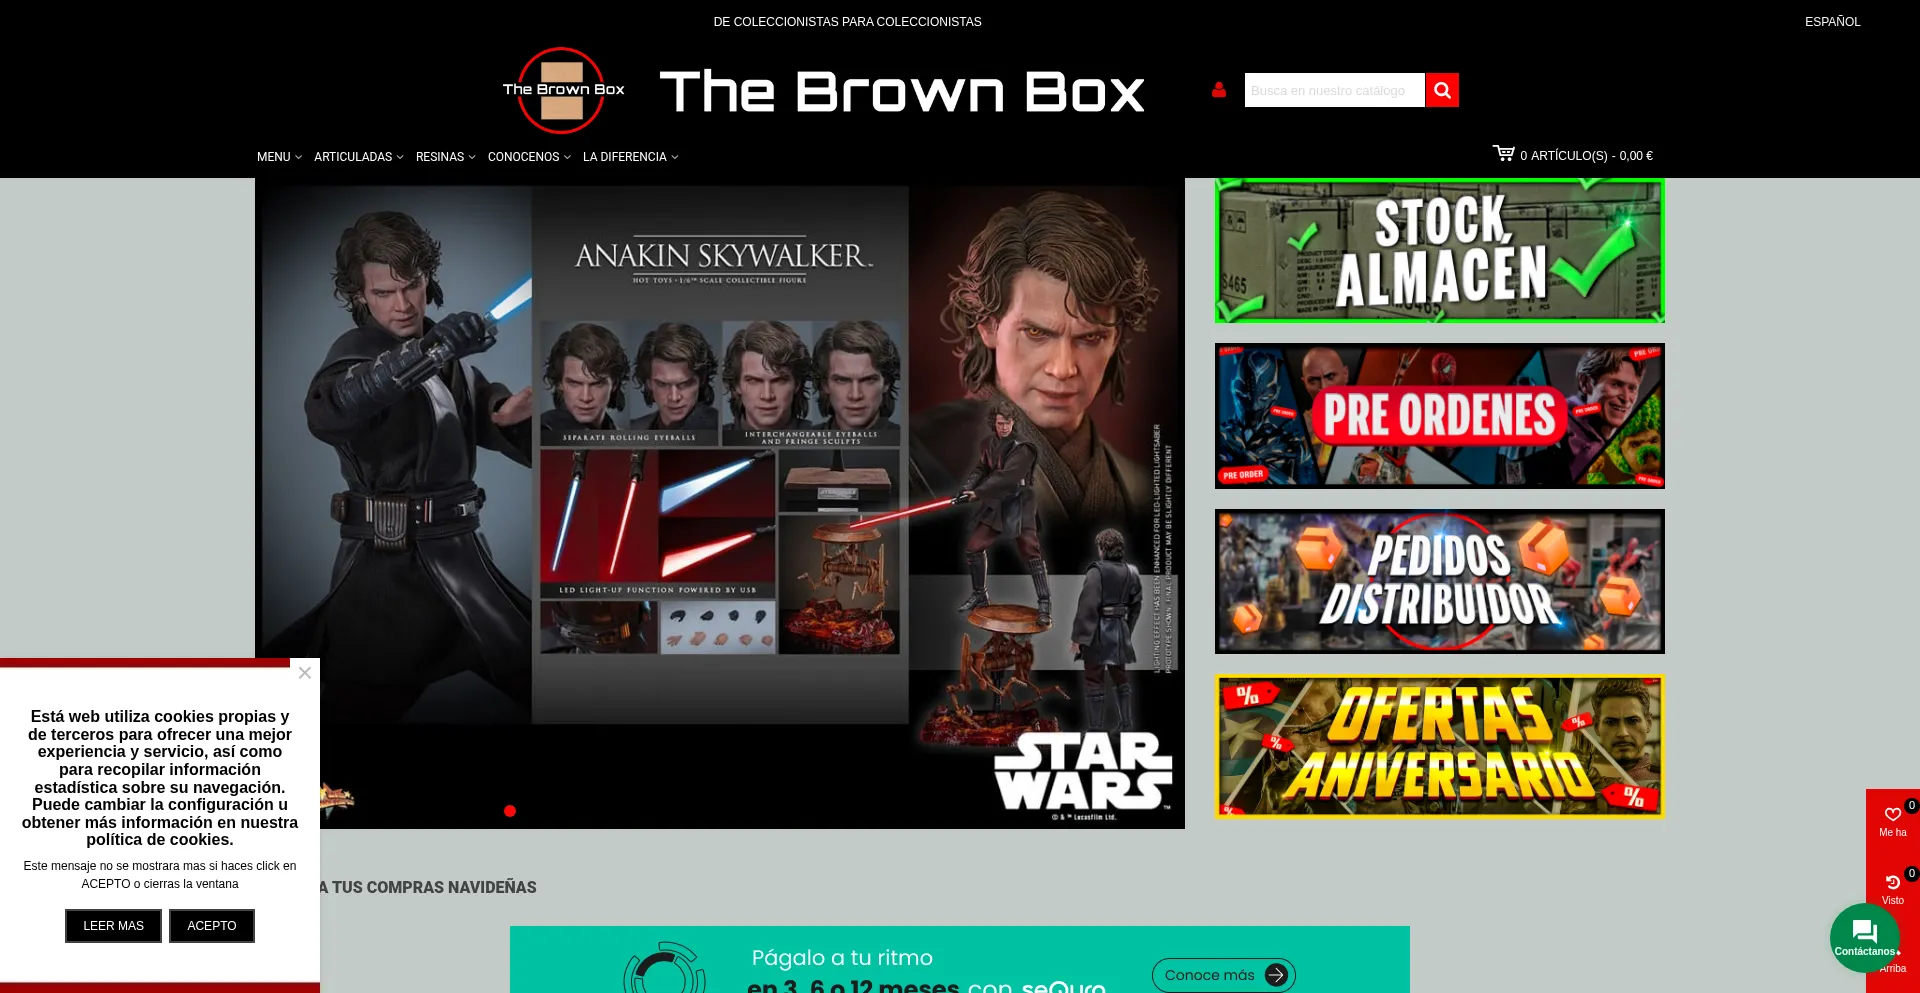
Task: Expand the RESINAS dropdown
Action: point(445,157)
